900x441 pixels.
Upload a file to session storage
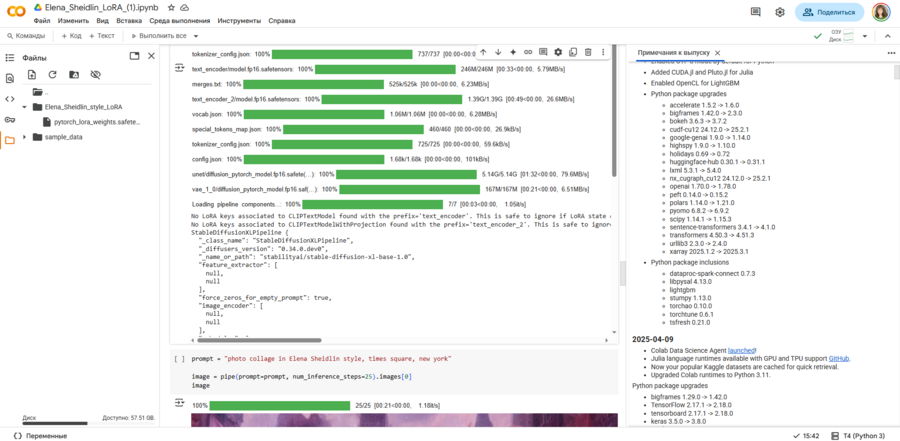pos(32,75)
